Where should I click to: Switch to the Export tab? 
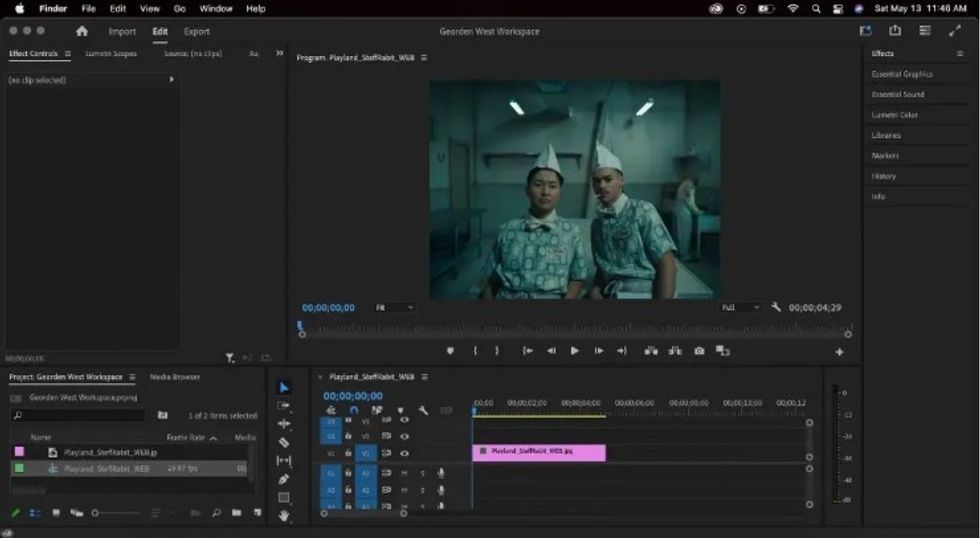pos(197,31)
